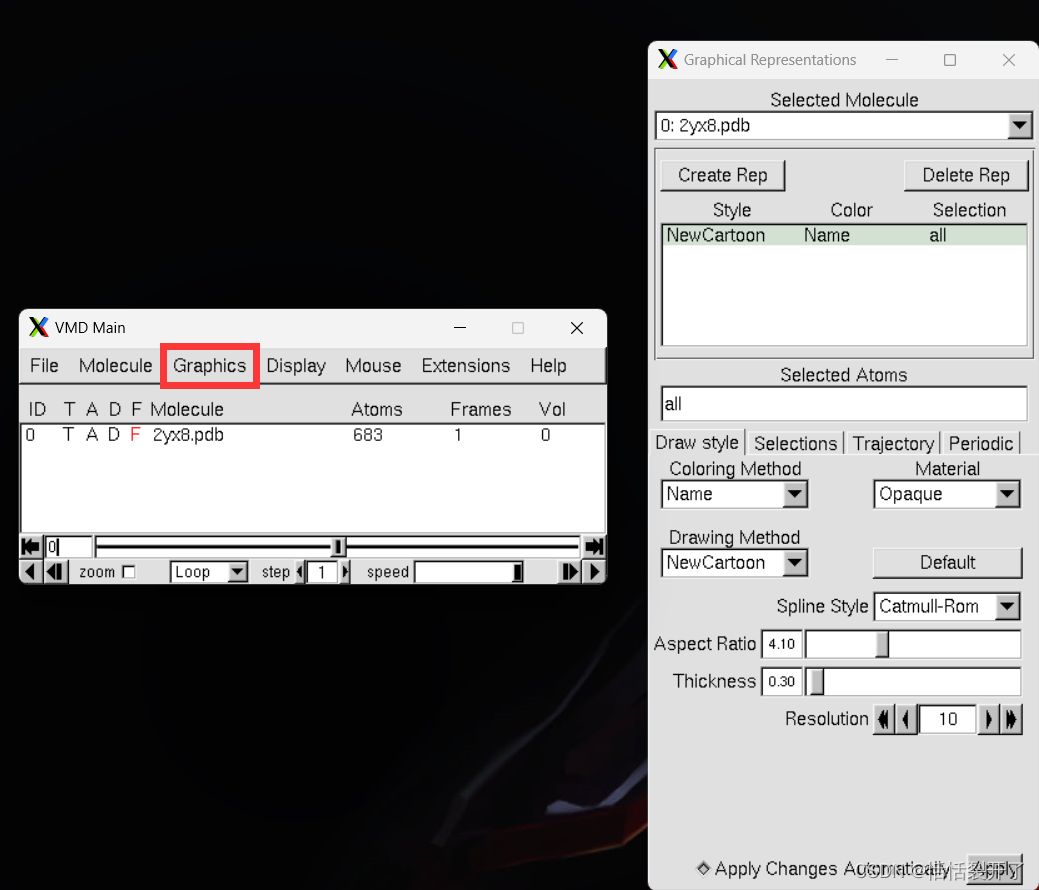The width and height of the screenshot is (1039, 890).
Task: Step backward one frame
Action: pos(54,571)
